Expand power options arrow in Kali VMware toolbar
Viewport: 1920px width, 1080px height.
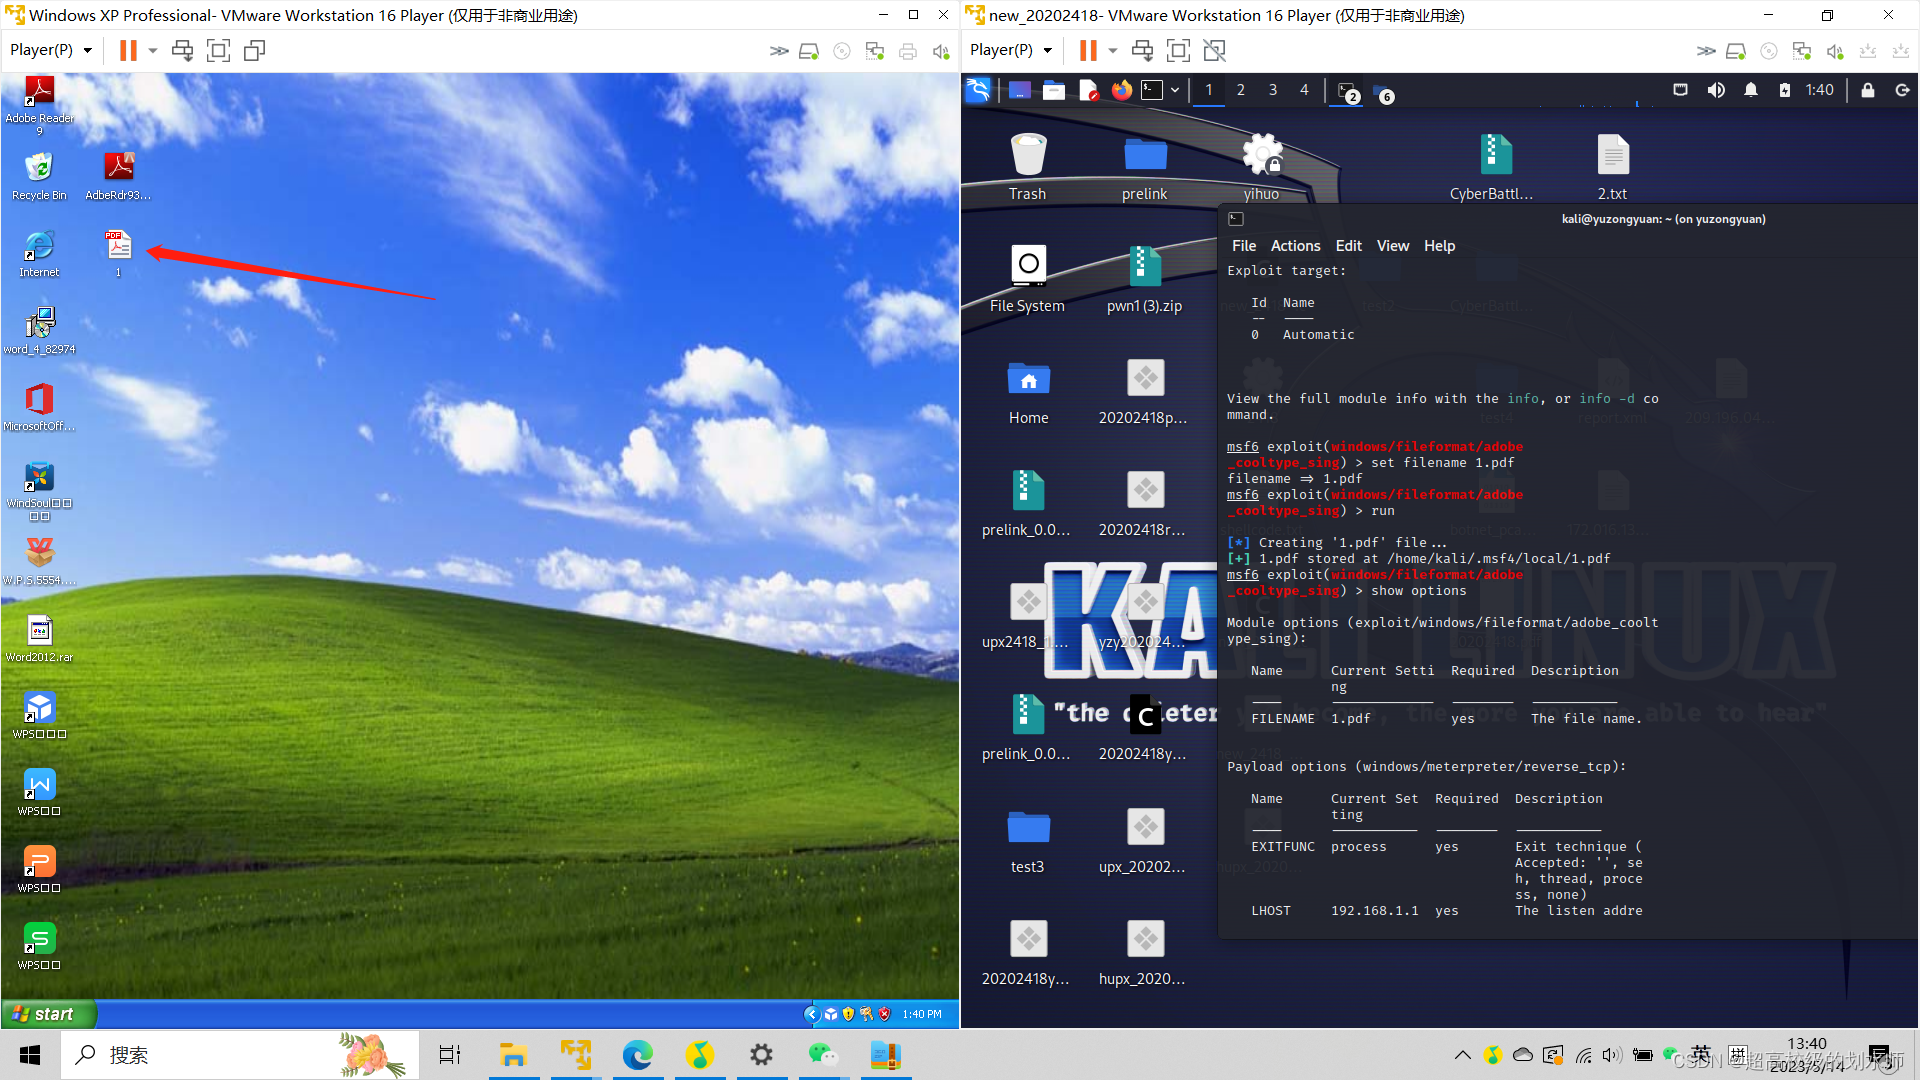1112,50
